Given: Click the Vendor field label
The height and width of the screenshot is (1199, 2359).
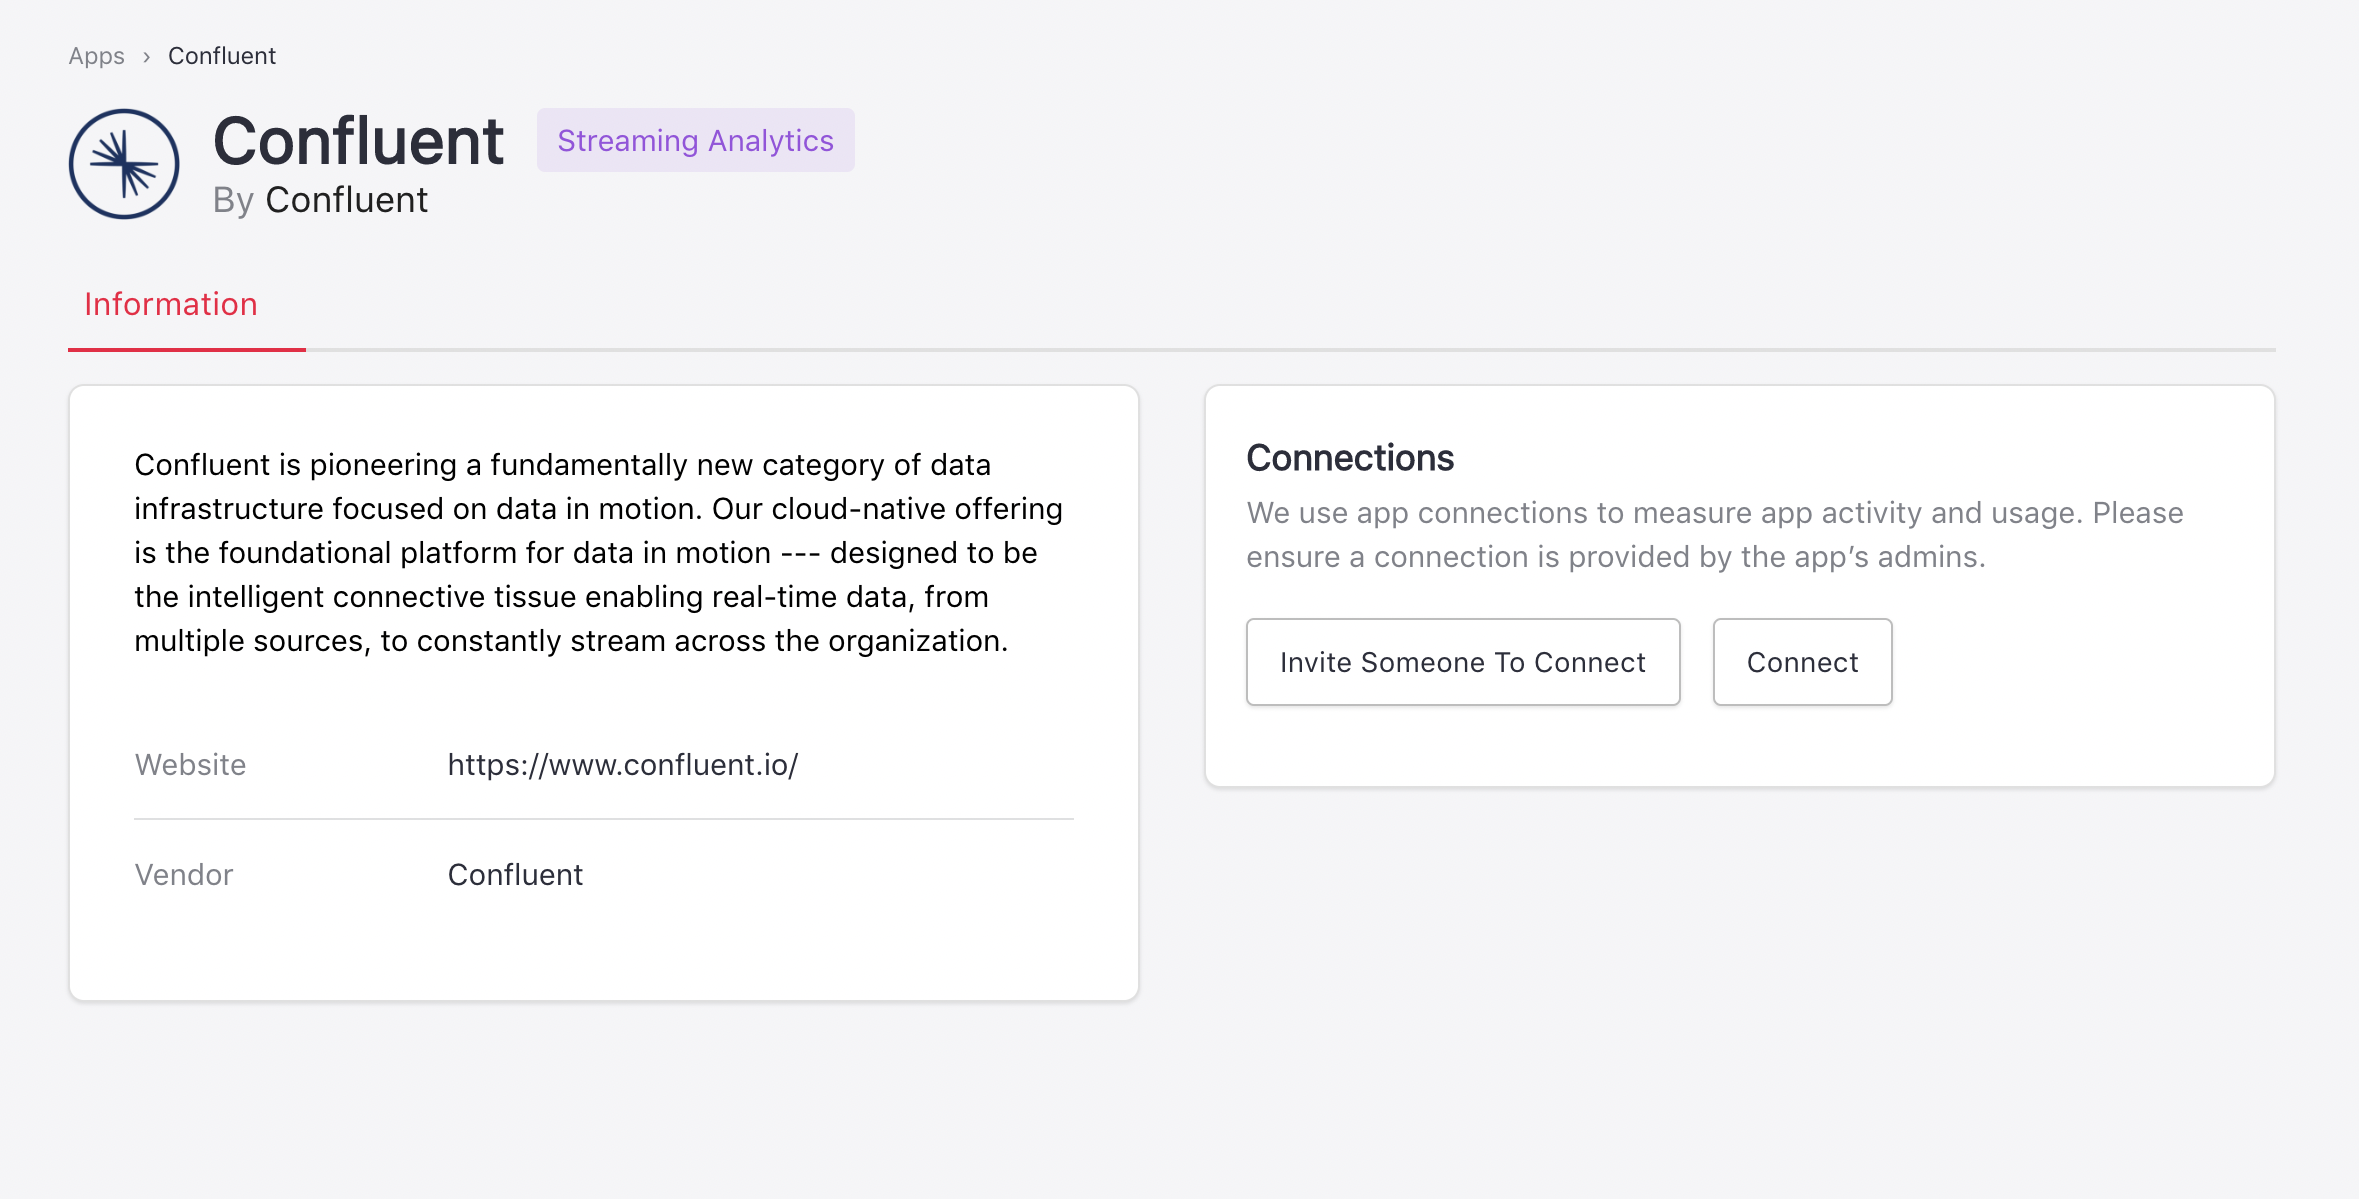Looking at the screenshot, I should pyautogui.click(x=184, y=875).
